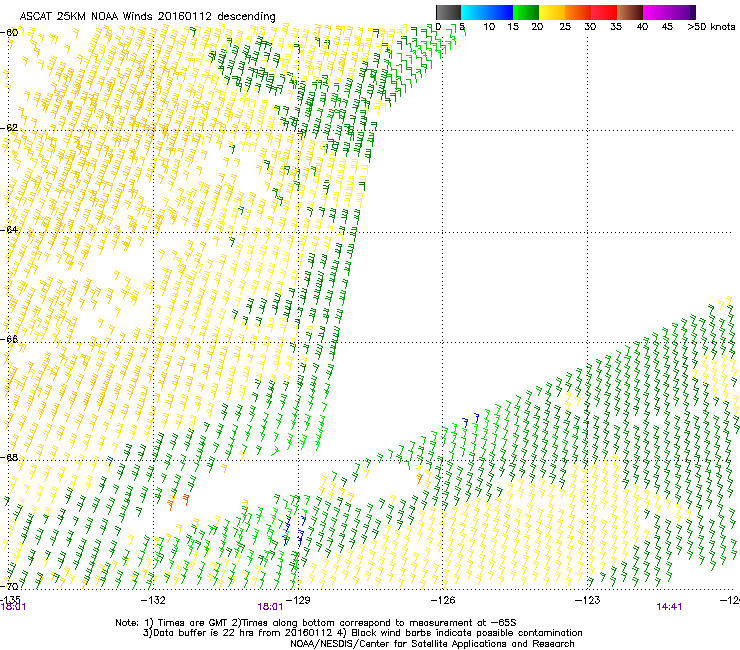The width and height of the screenshot is (740, 650).
Task: Click the -62 latitude label
Action: [x=9, y=128]
